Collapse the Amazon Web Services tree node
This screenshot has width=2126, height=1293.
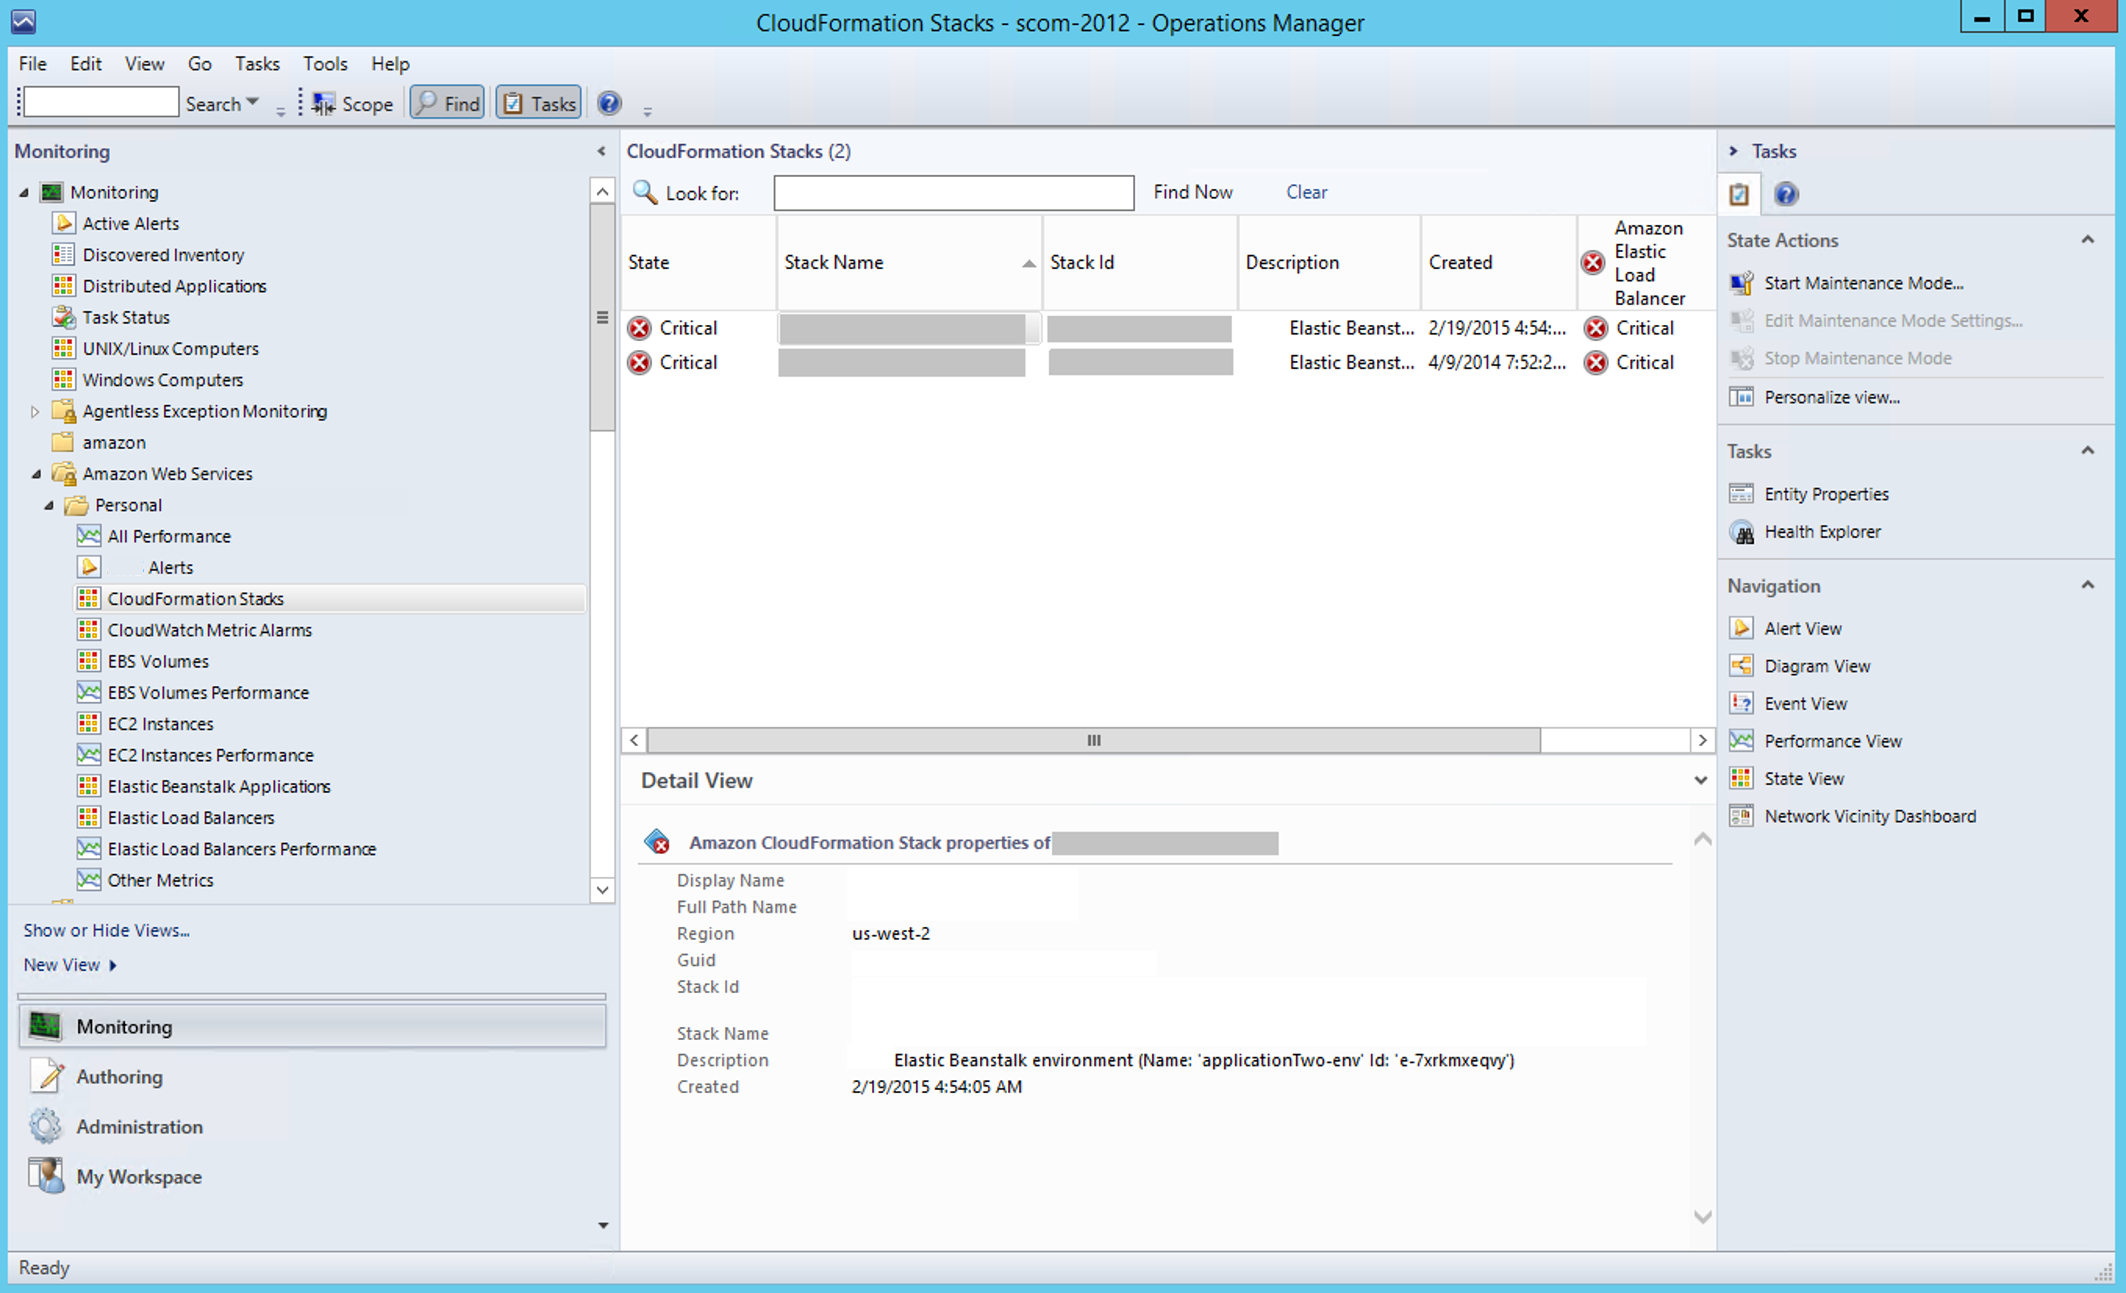click(x=36, y=474)
